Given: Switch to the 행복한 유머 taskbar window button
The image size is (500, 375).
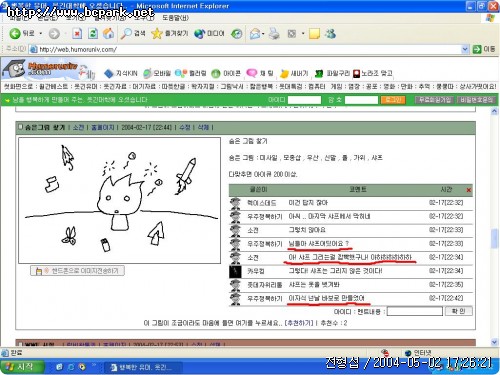Looking at the screenshot, I should [x=143, y=367].
